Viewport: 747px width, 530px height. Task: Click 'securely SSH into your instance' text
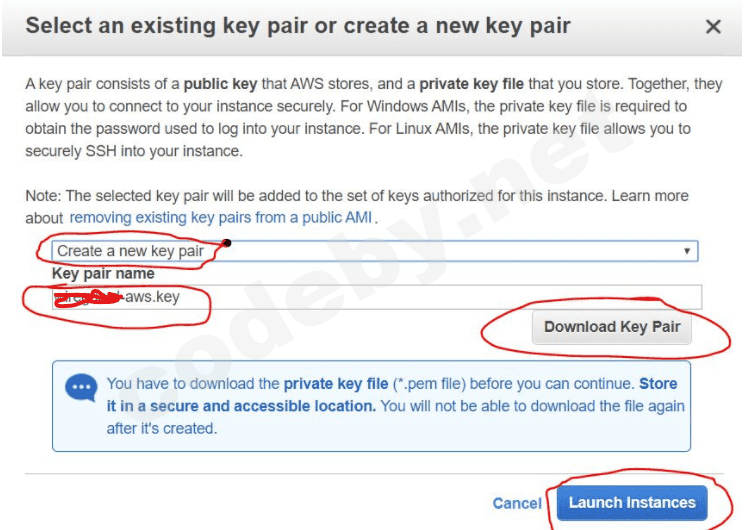135,151
